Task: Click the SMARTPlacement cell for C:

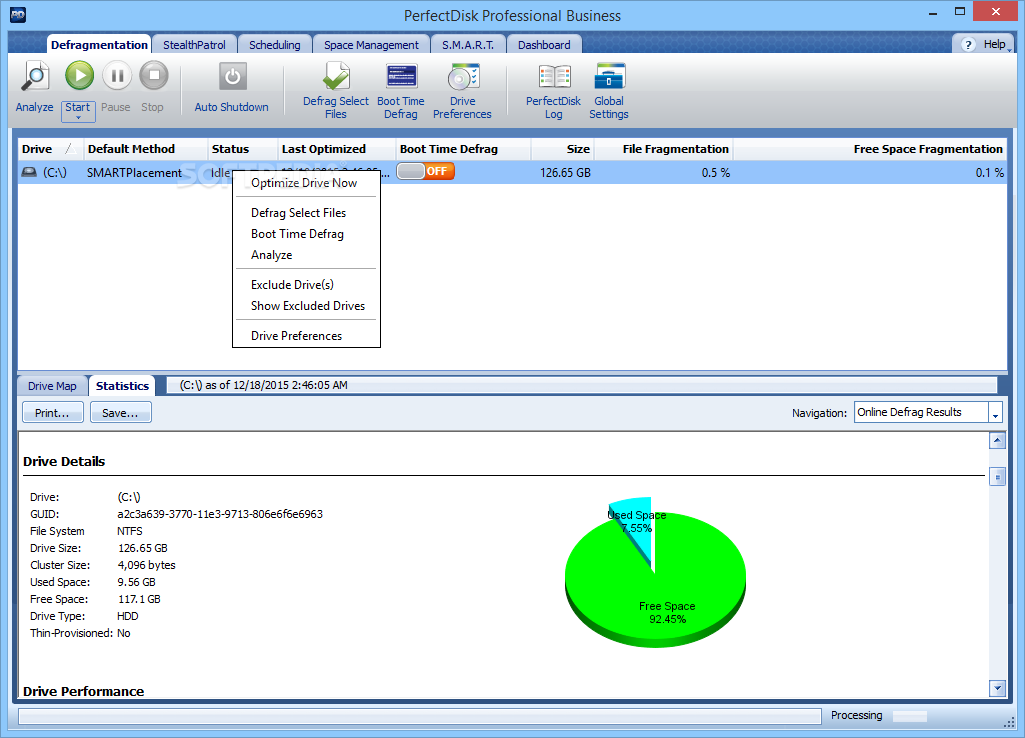Action: tap(134, 173)
